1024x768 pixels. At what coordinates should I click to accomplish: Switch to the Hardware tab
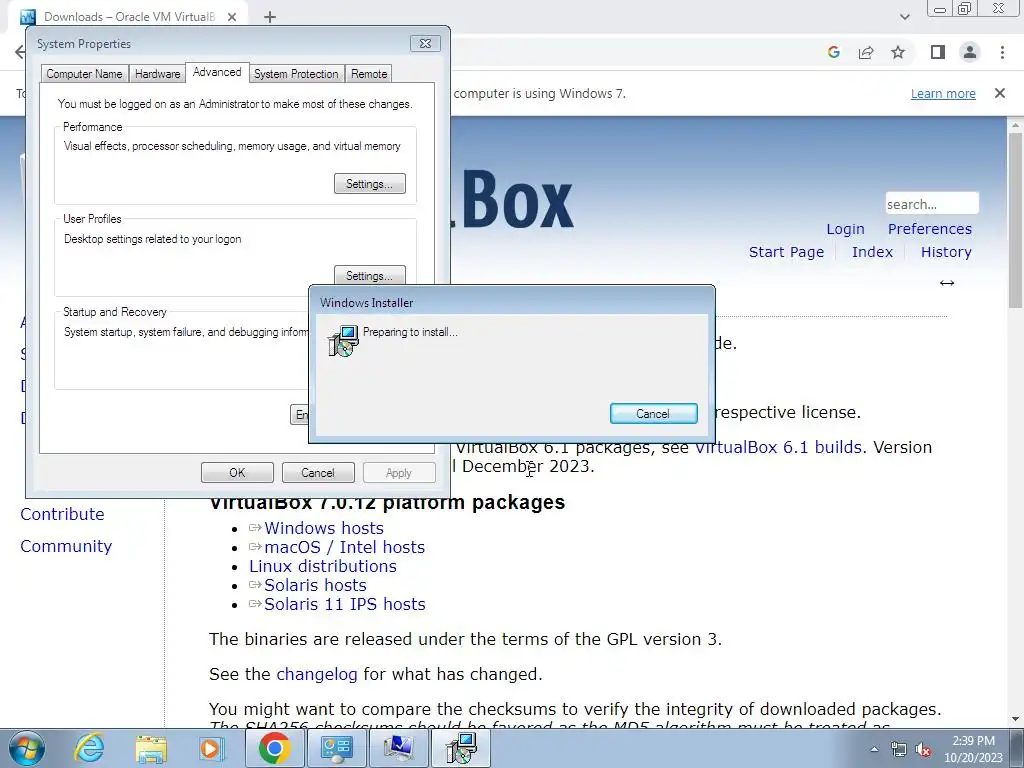[157, 74]
